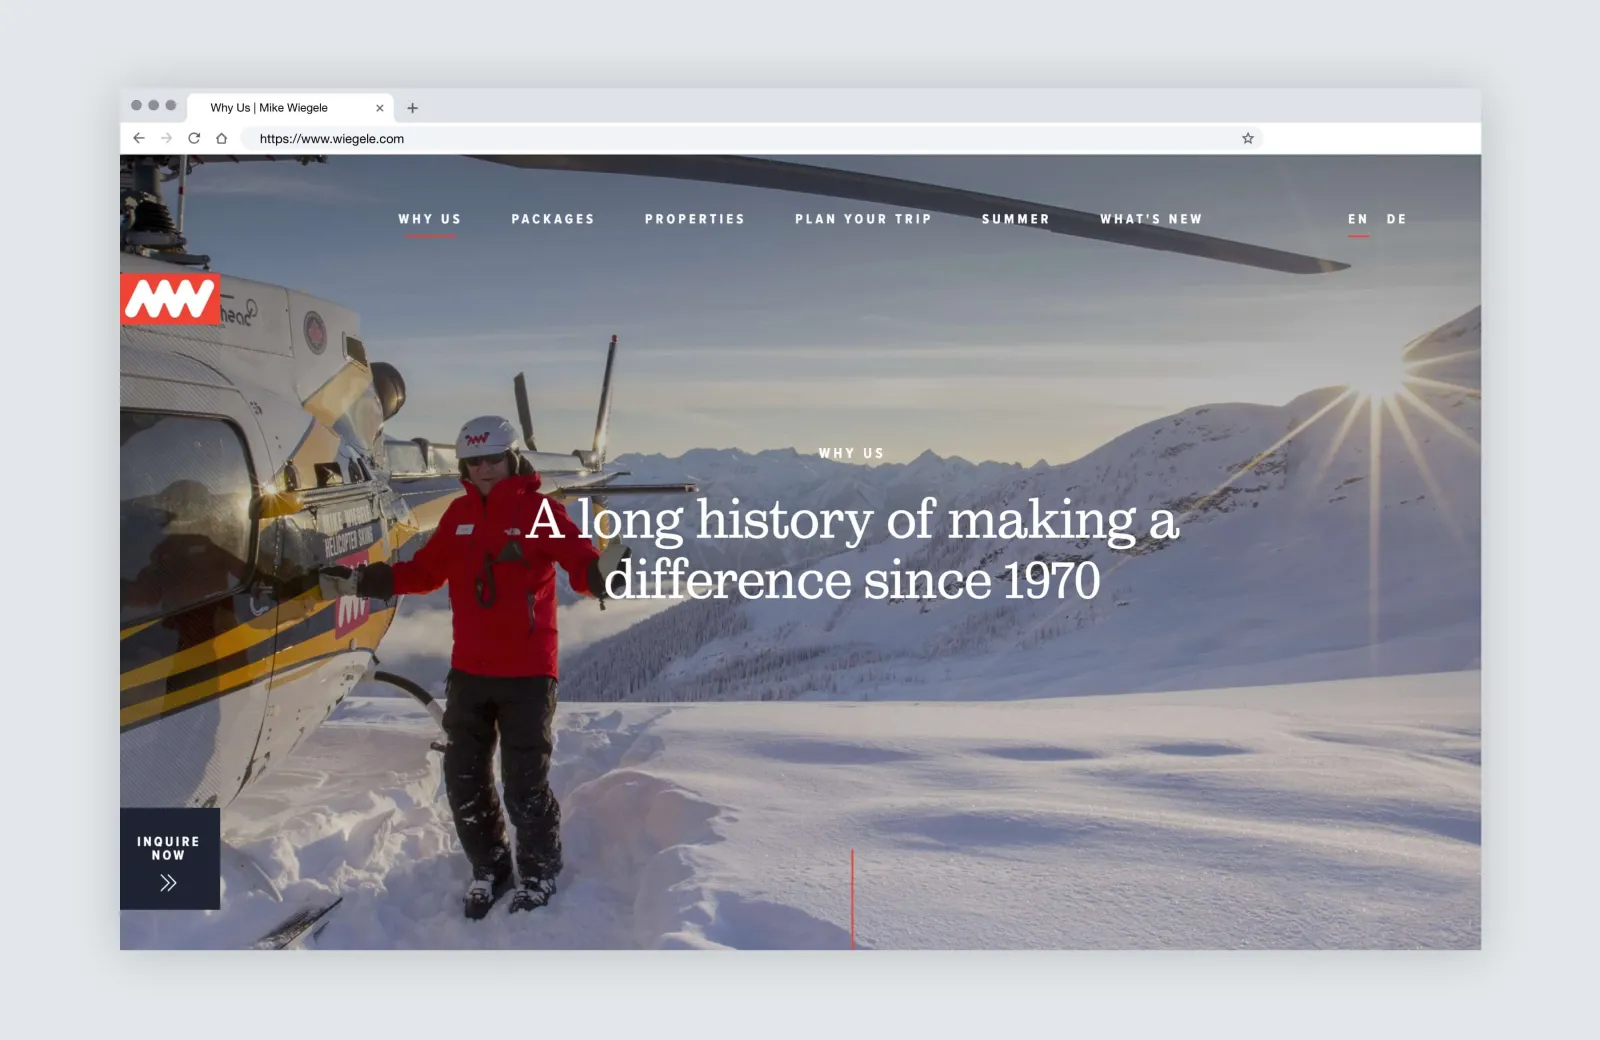The width and height of the screenshot is (1600, 1040).
Task: Open the browser home page icon
Action: click(222, 138)
